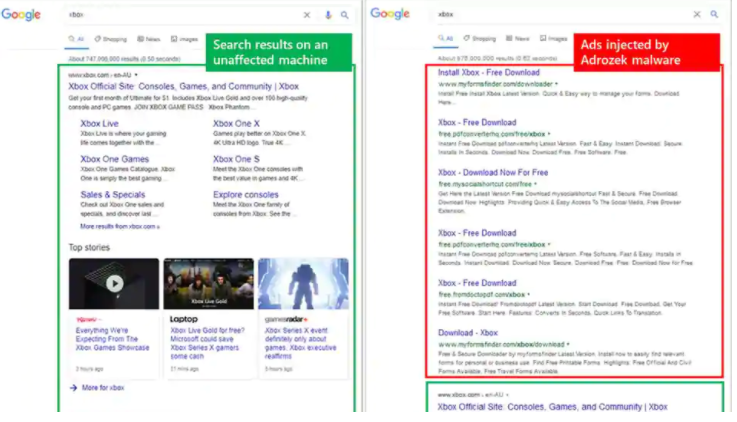737x422 pixels.
Task: Open the Xbox One Games sitelink
Action: tap(114, 159)
